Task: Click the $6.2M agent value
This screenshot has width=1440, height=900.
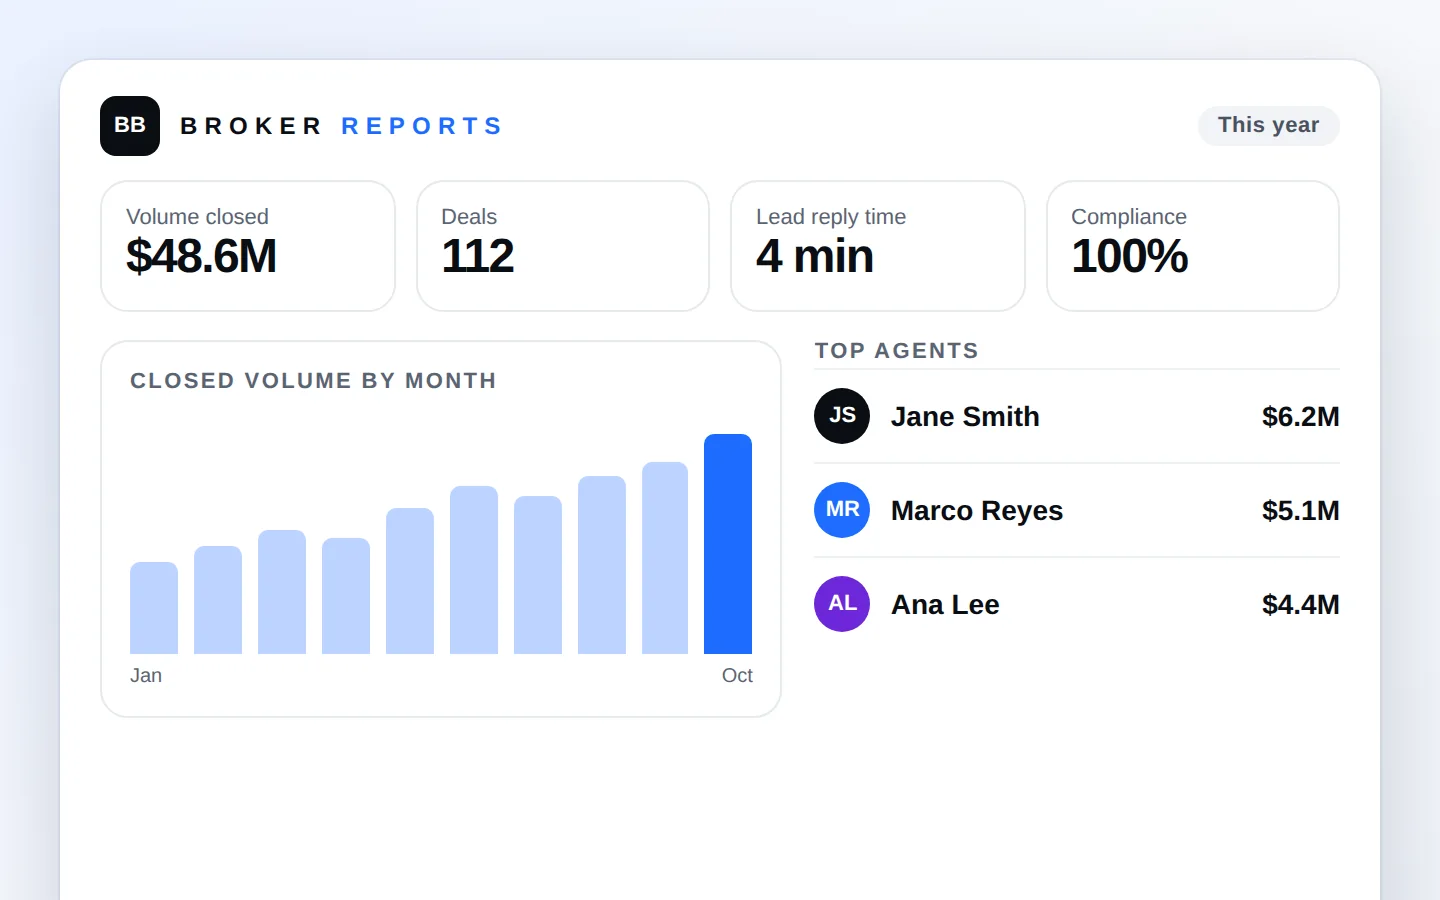Action: (1300, 416)
